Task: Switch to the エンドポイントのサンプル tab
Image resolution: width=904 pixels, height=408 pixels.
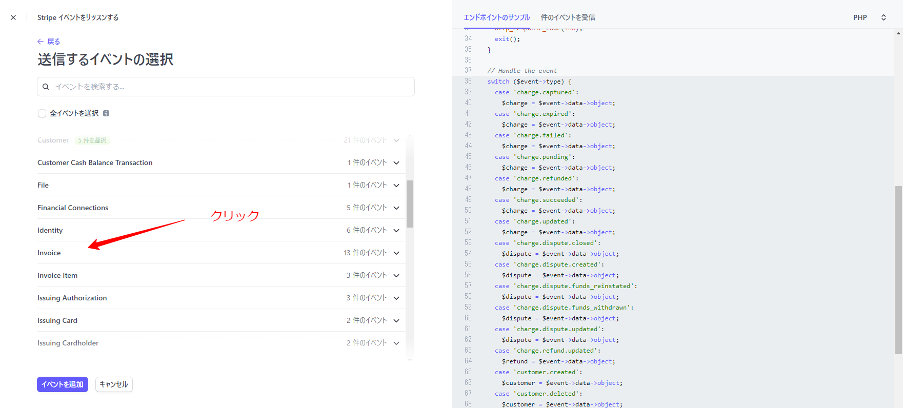Action: click(496, 18)
